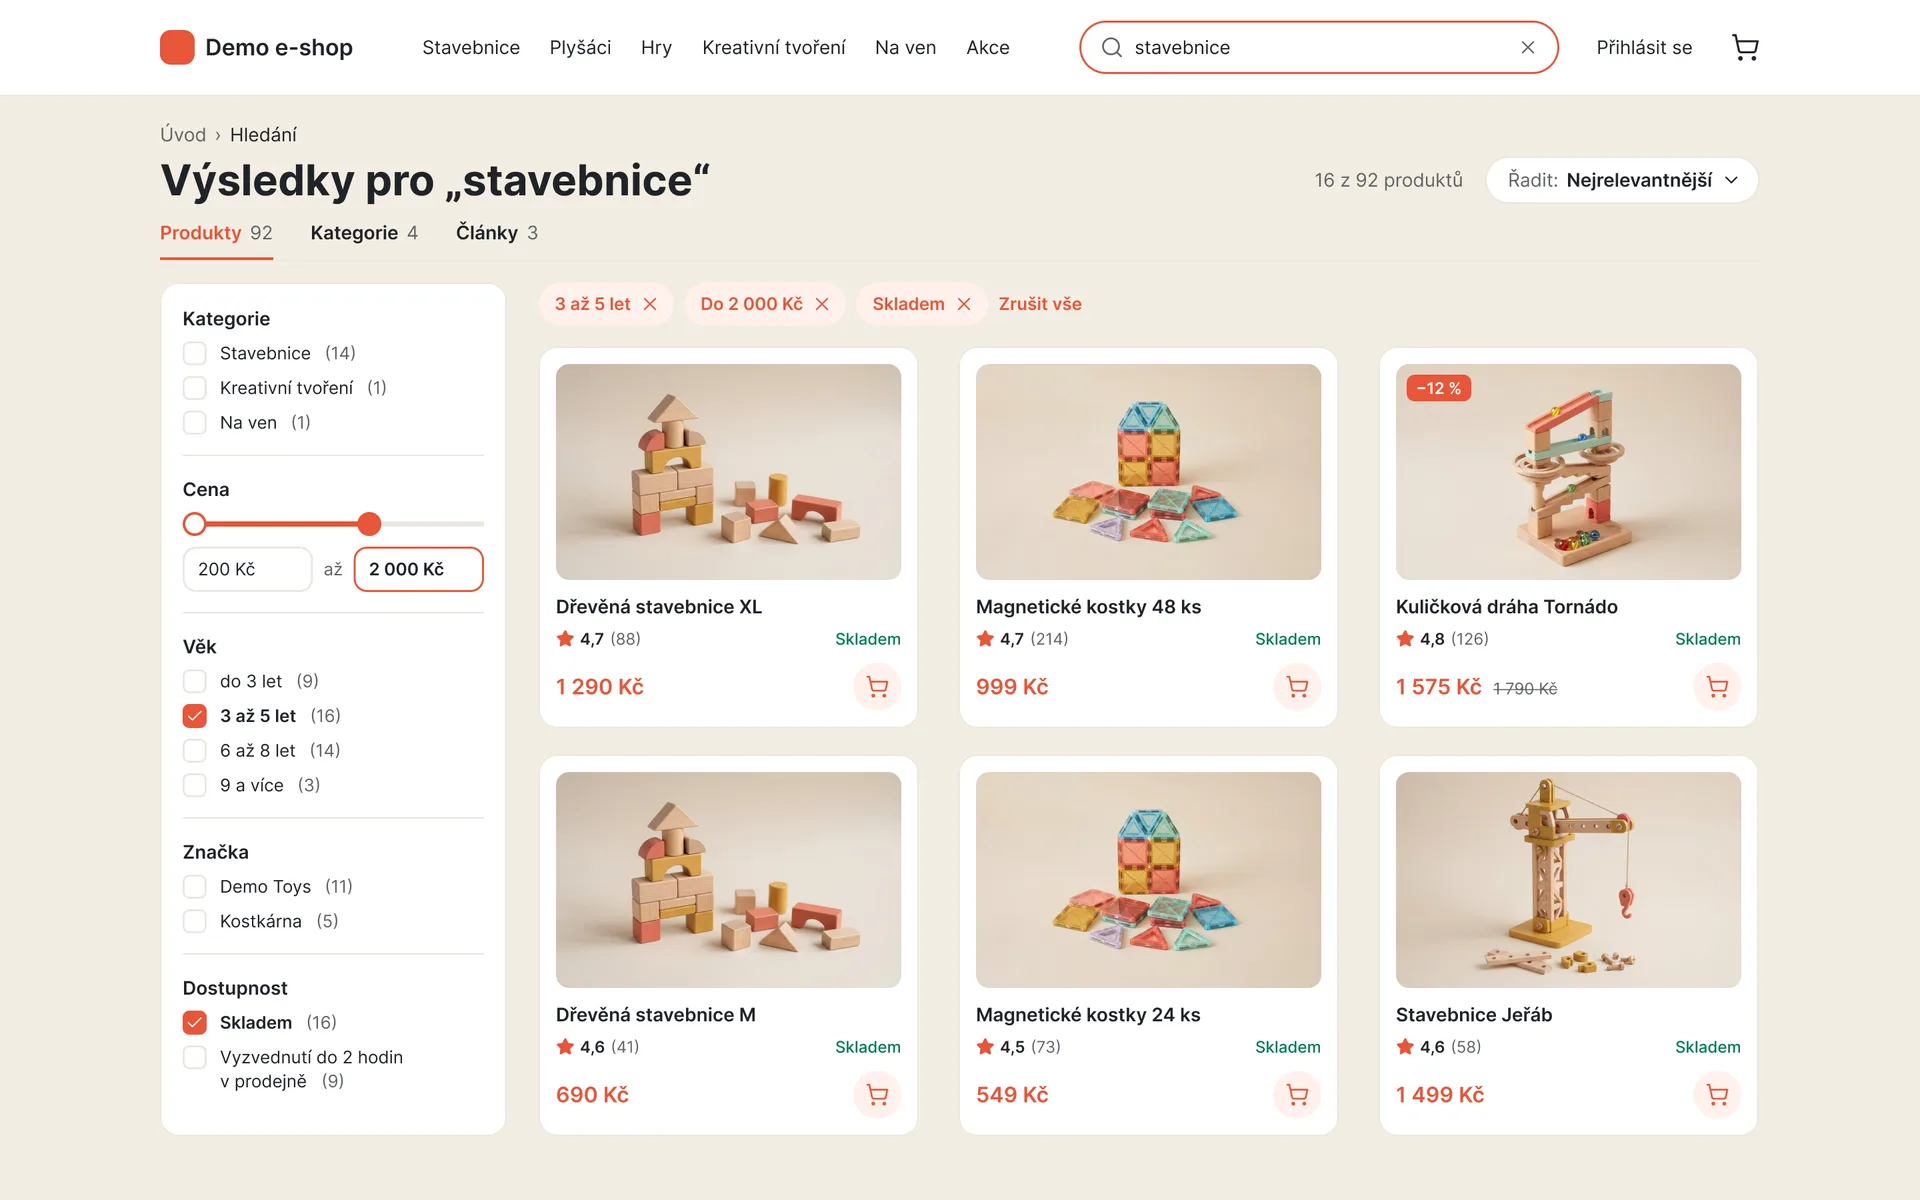The image size is (1920, 1200).
Task: Check the '6 až 8 let' age checkbox
Action: click(x=195, y=751)
